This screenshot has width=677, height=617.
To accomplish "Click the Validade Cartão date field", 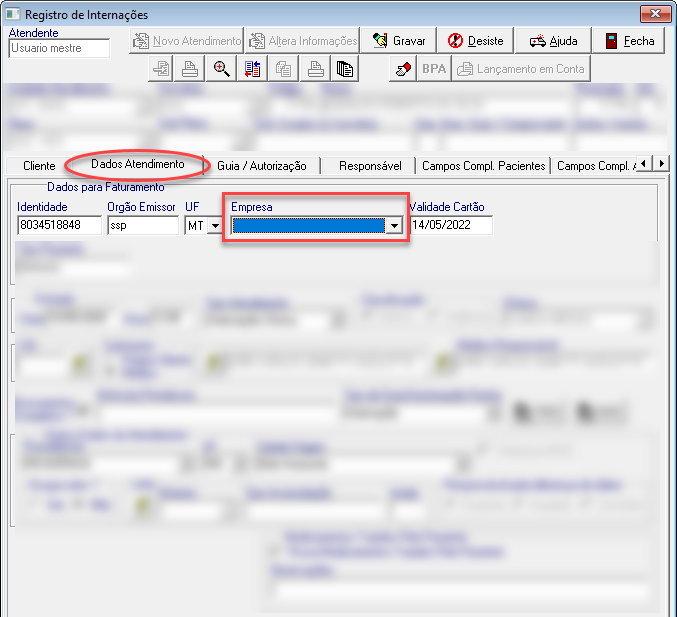I will click(451, 225).
